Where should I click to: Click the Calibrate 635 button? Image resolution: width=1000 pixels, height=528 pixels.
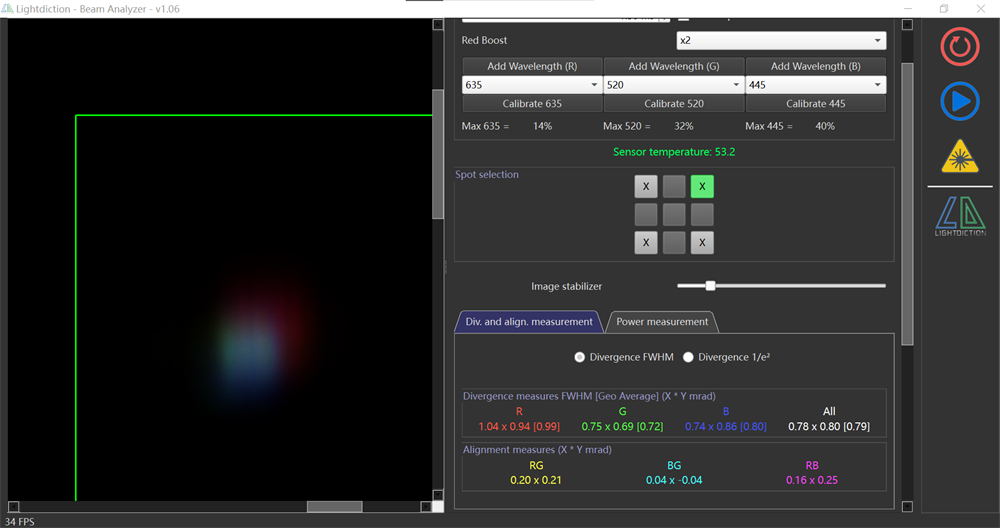pyautogui.click(x=531, y=104)
